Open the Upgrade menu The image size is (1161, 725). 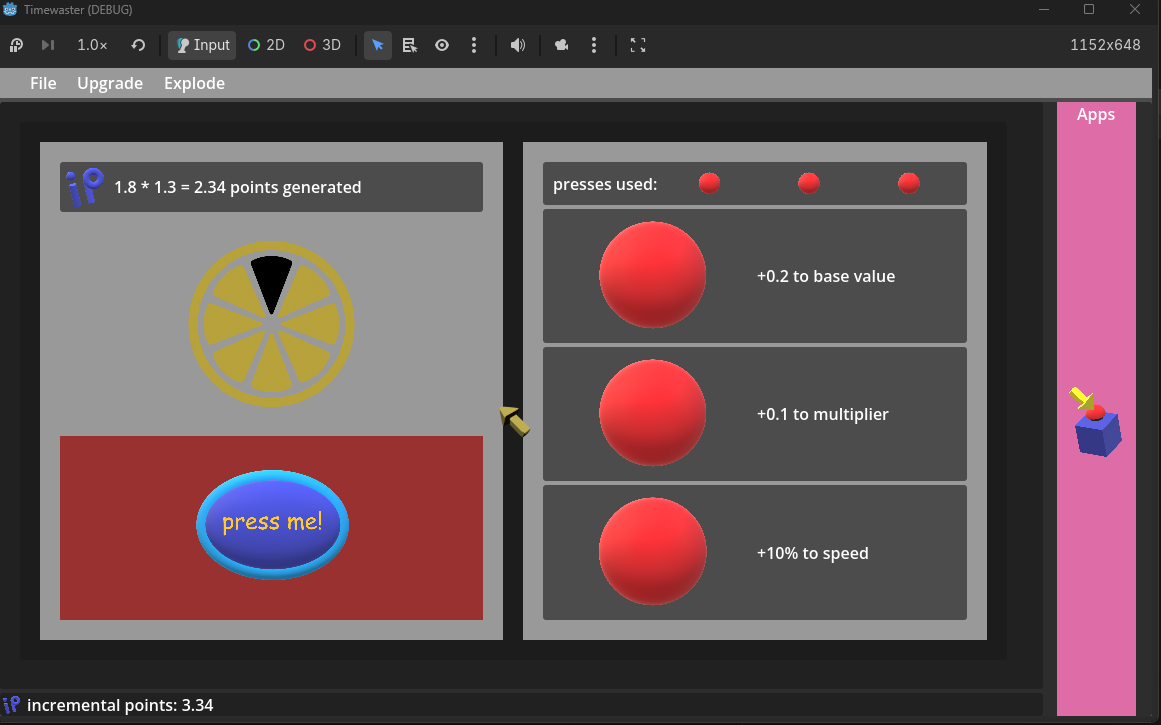110,83
